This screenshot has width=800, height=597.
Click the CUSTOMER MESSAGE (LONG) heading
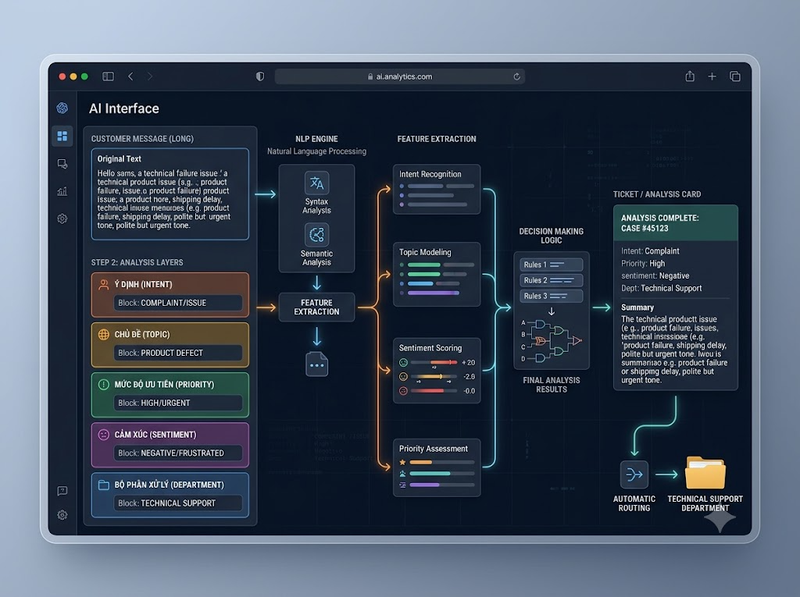142,139
